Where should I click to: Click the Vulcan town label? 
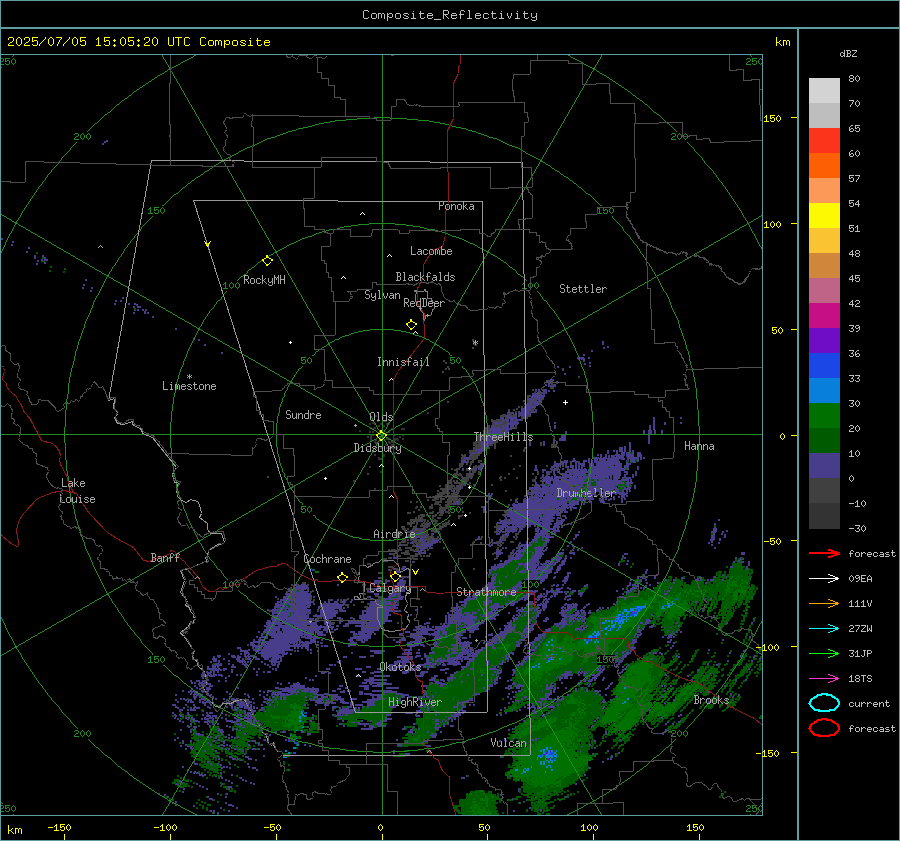click(508, 743)
